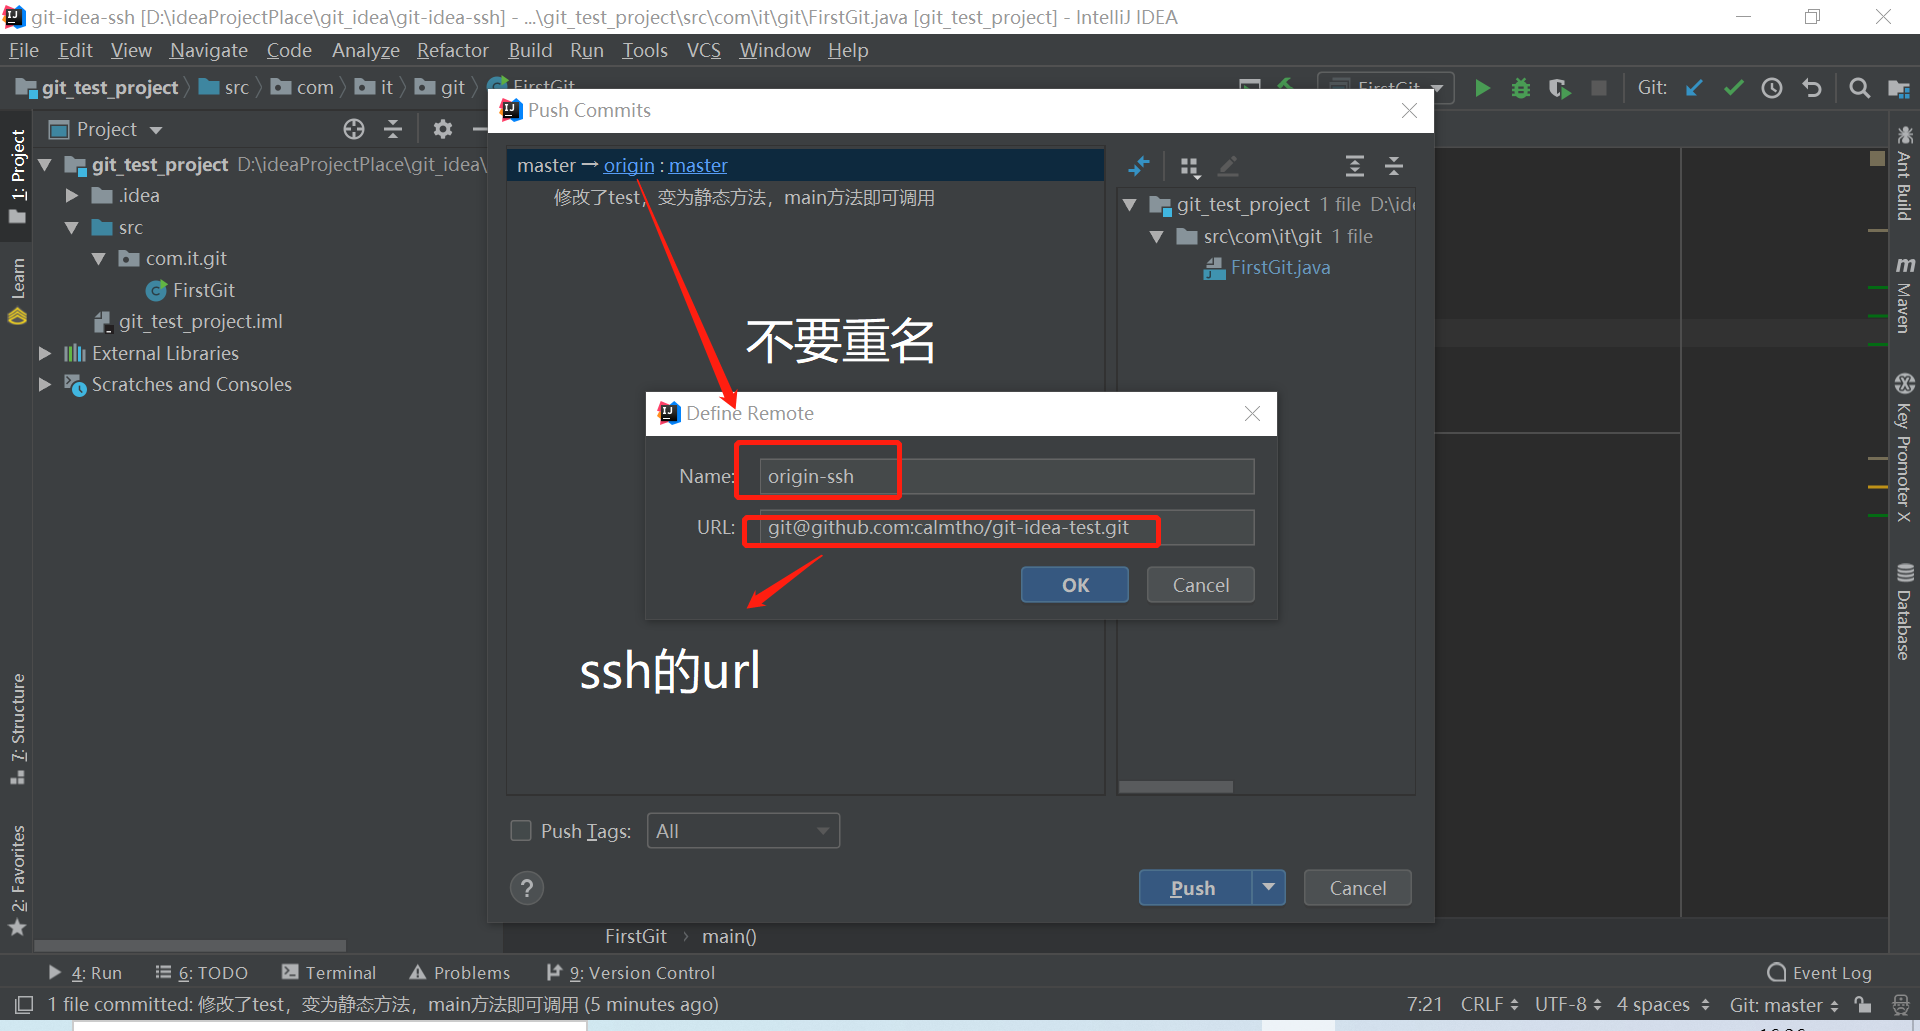Collapse git_test_project root in Project tree
The image size is (1920, 1031).
coord(45,164)
